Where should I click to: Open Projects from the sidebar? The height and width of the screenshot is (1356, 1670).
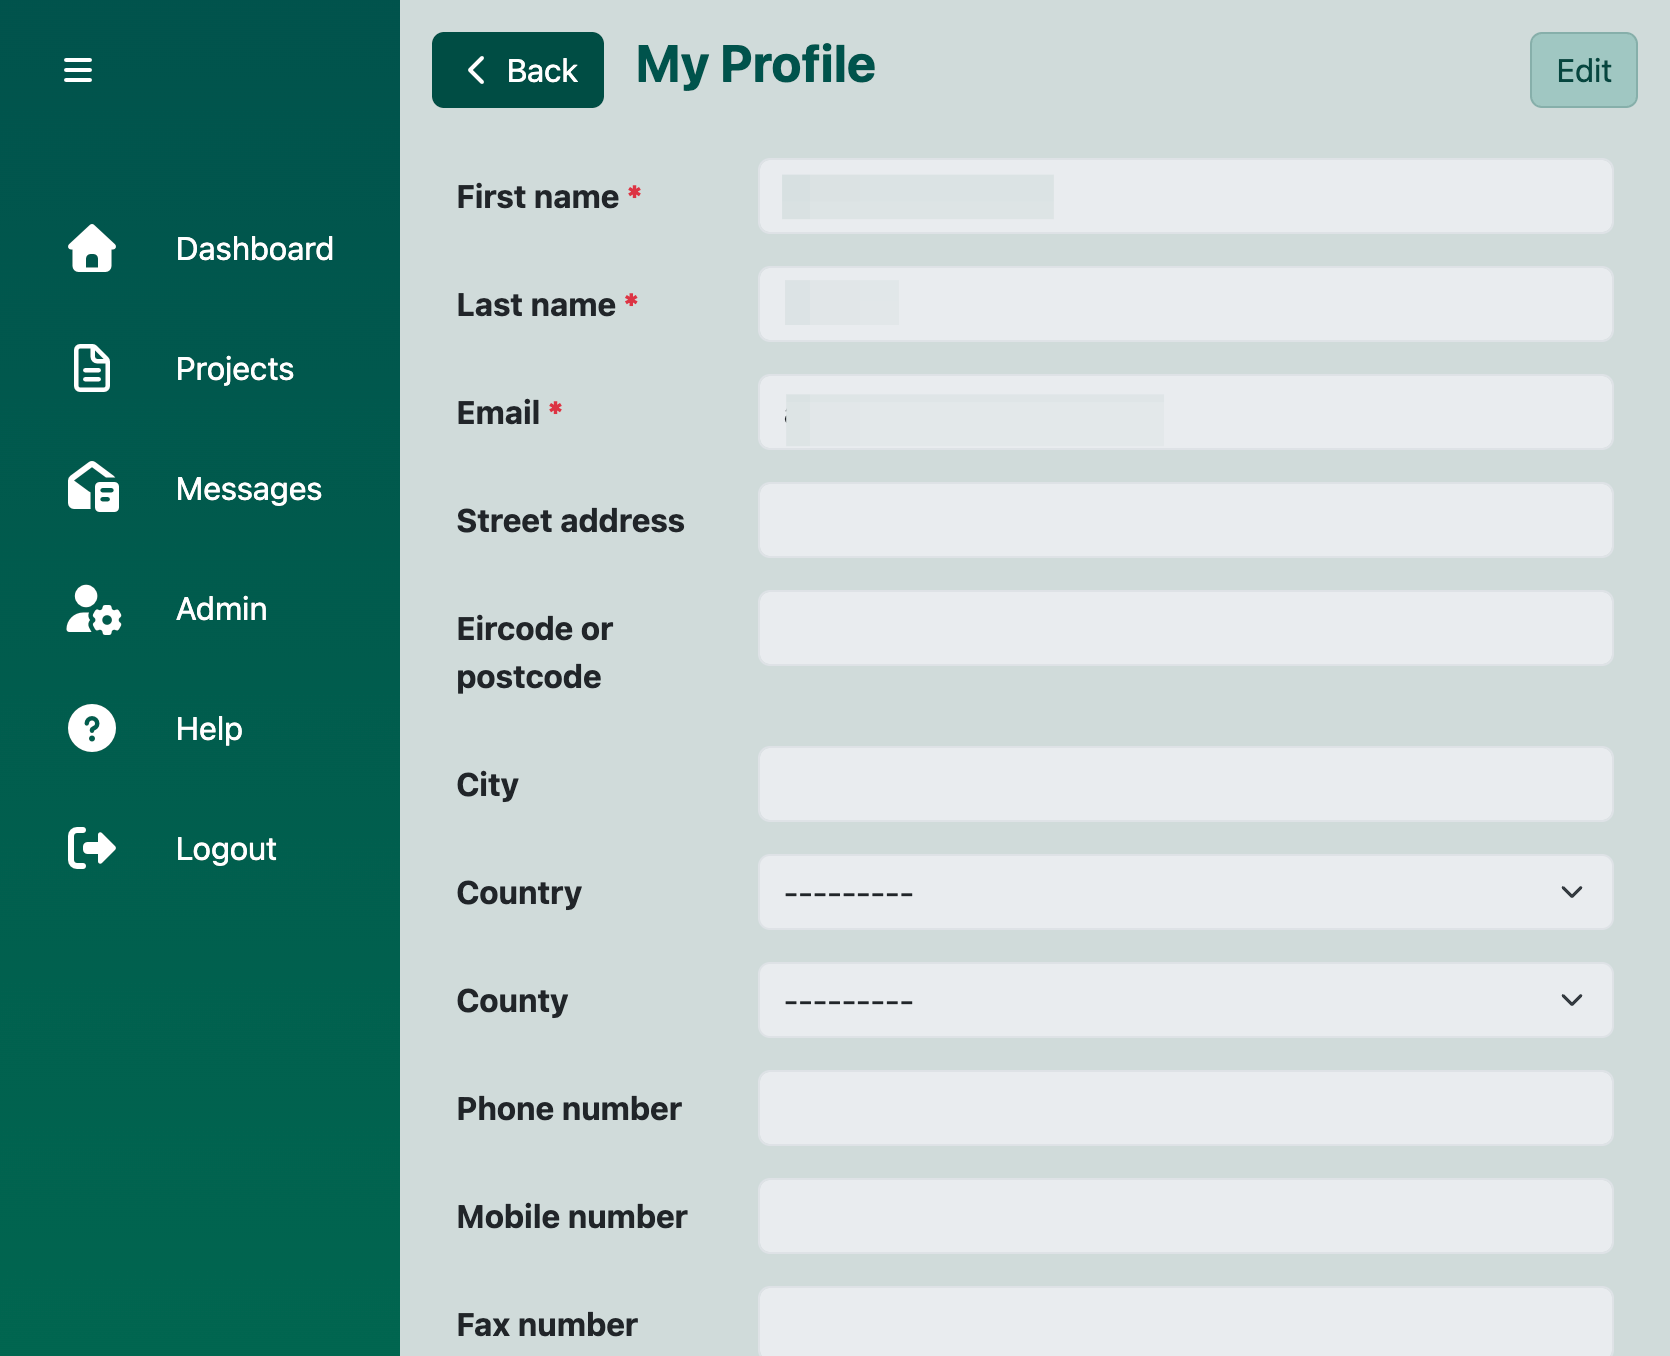coord(235,369)
